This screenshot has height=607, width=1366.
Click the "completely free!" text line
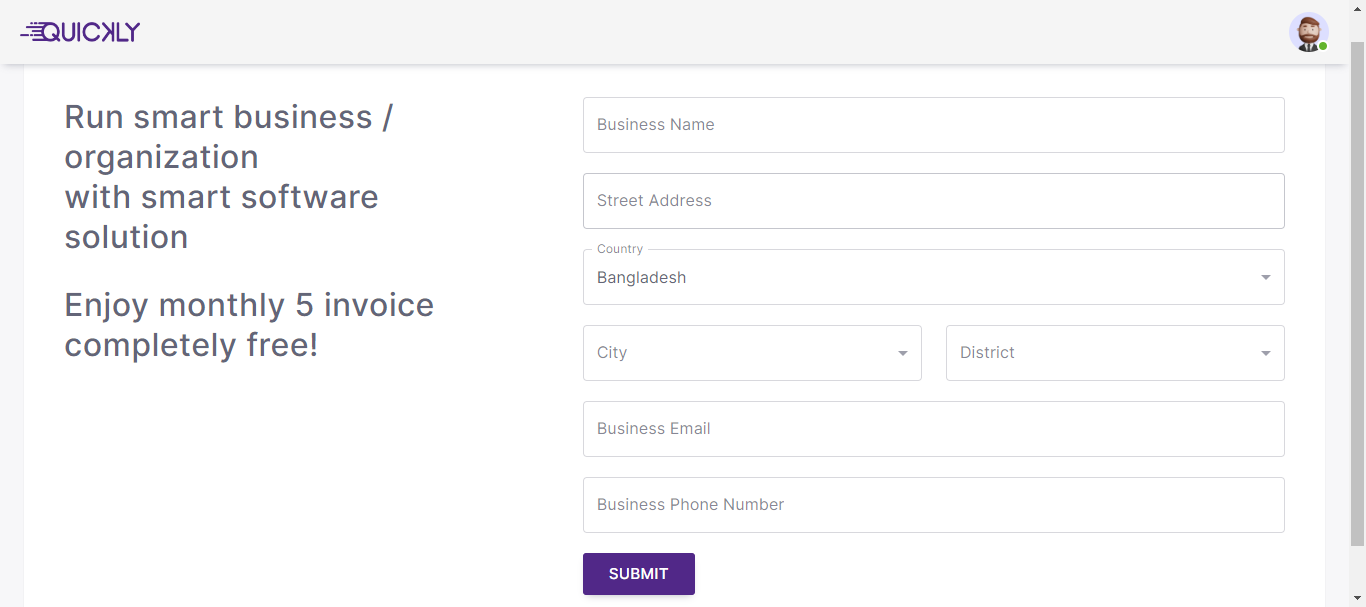point(191,345)
